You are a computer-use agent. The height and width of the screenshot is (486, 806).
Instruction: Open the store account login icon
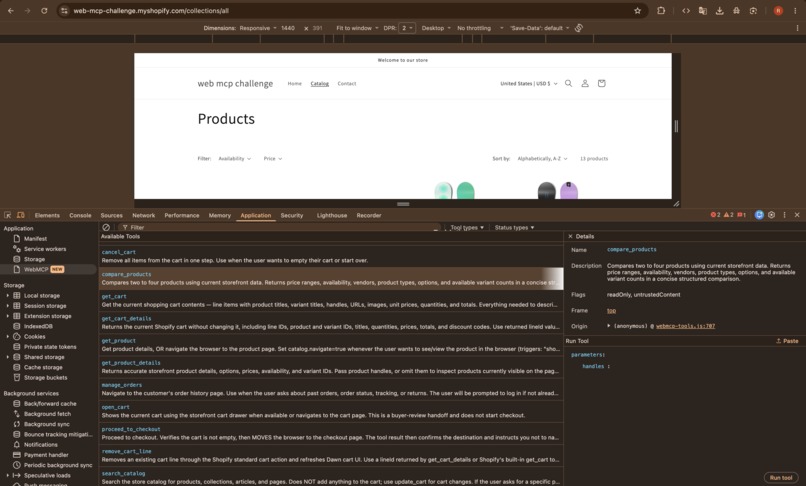pyautogui.click(x=585, y=83)
